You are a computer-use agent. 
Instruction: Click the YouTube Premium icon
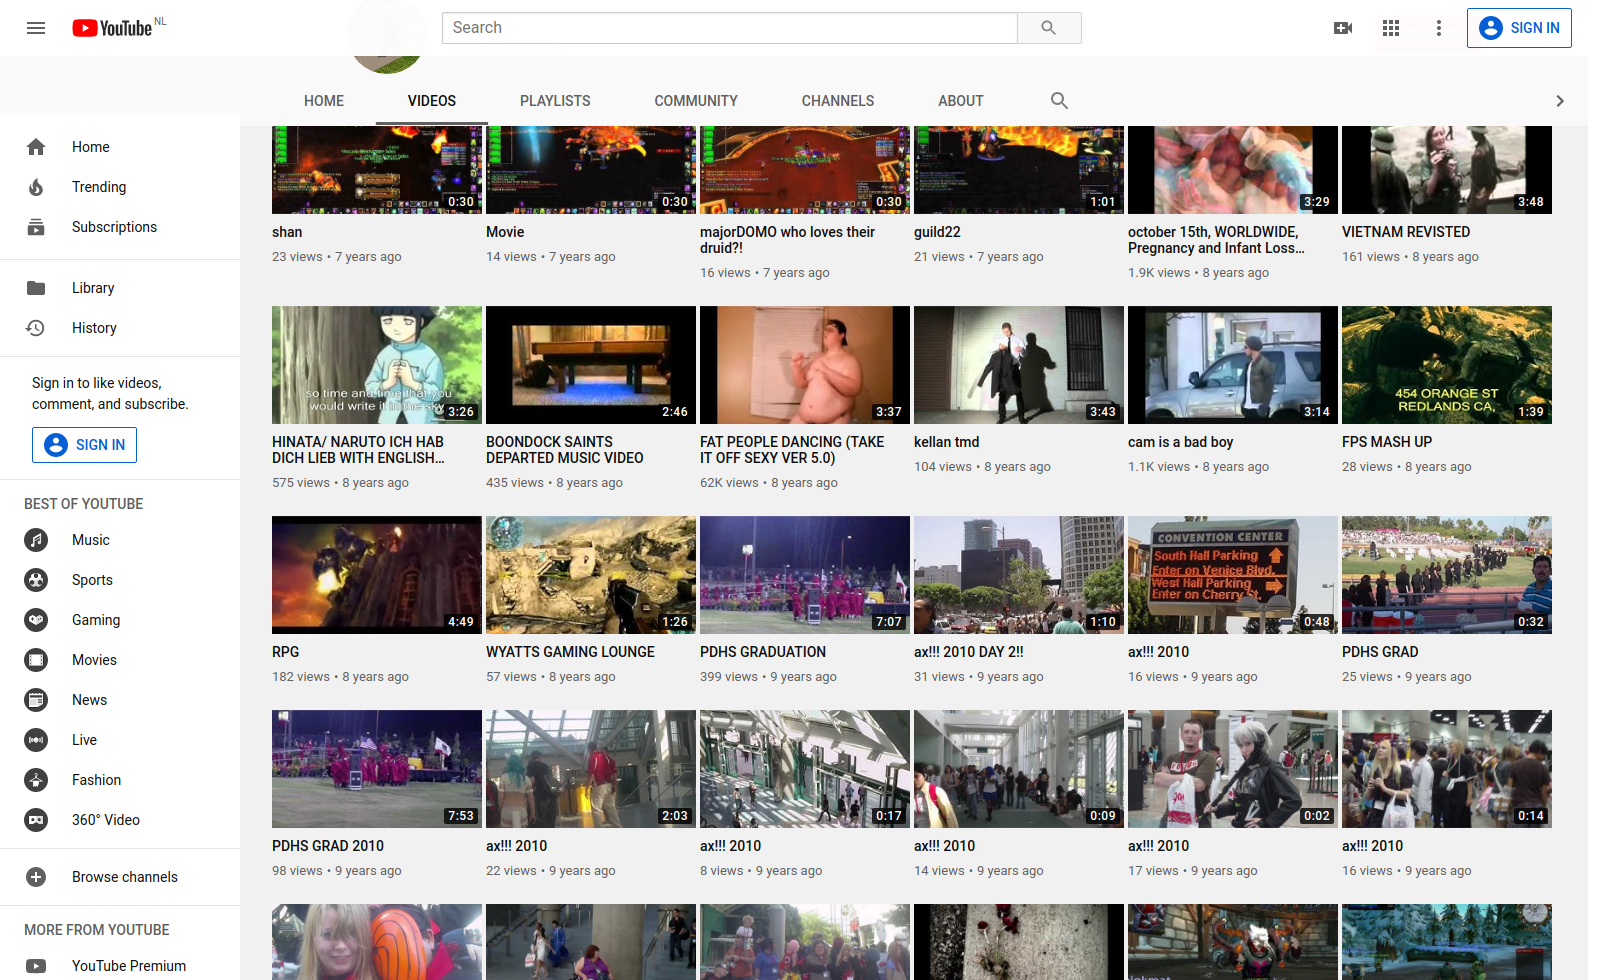pos(36,966)
